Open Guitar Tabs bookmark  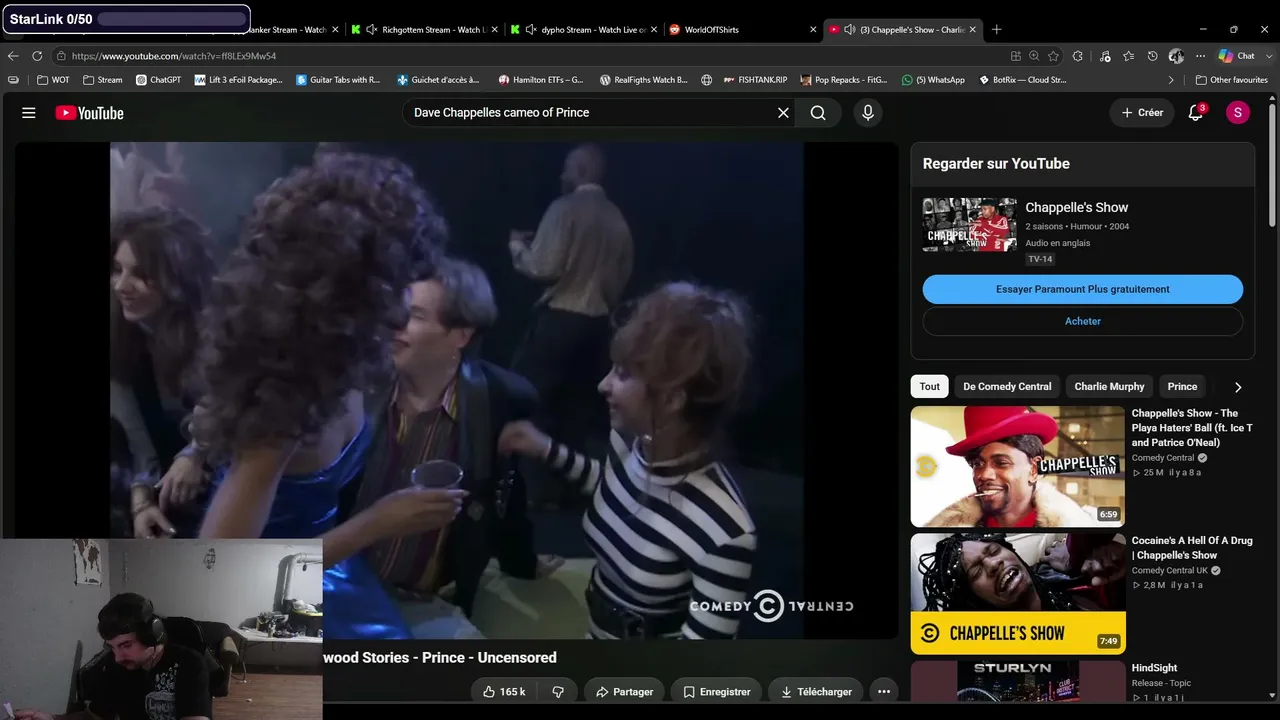tap(338, 80)
